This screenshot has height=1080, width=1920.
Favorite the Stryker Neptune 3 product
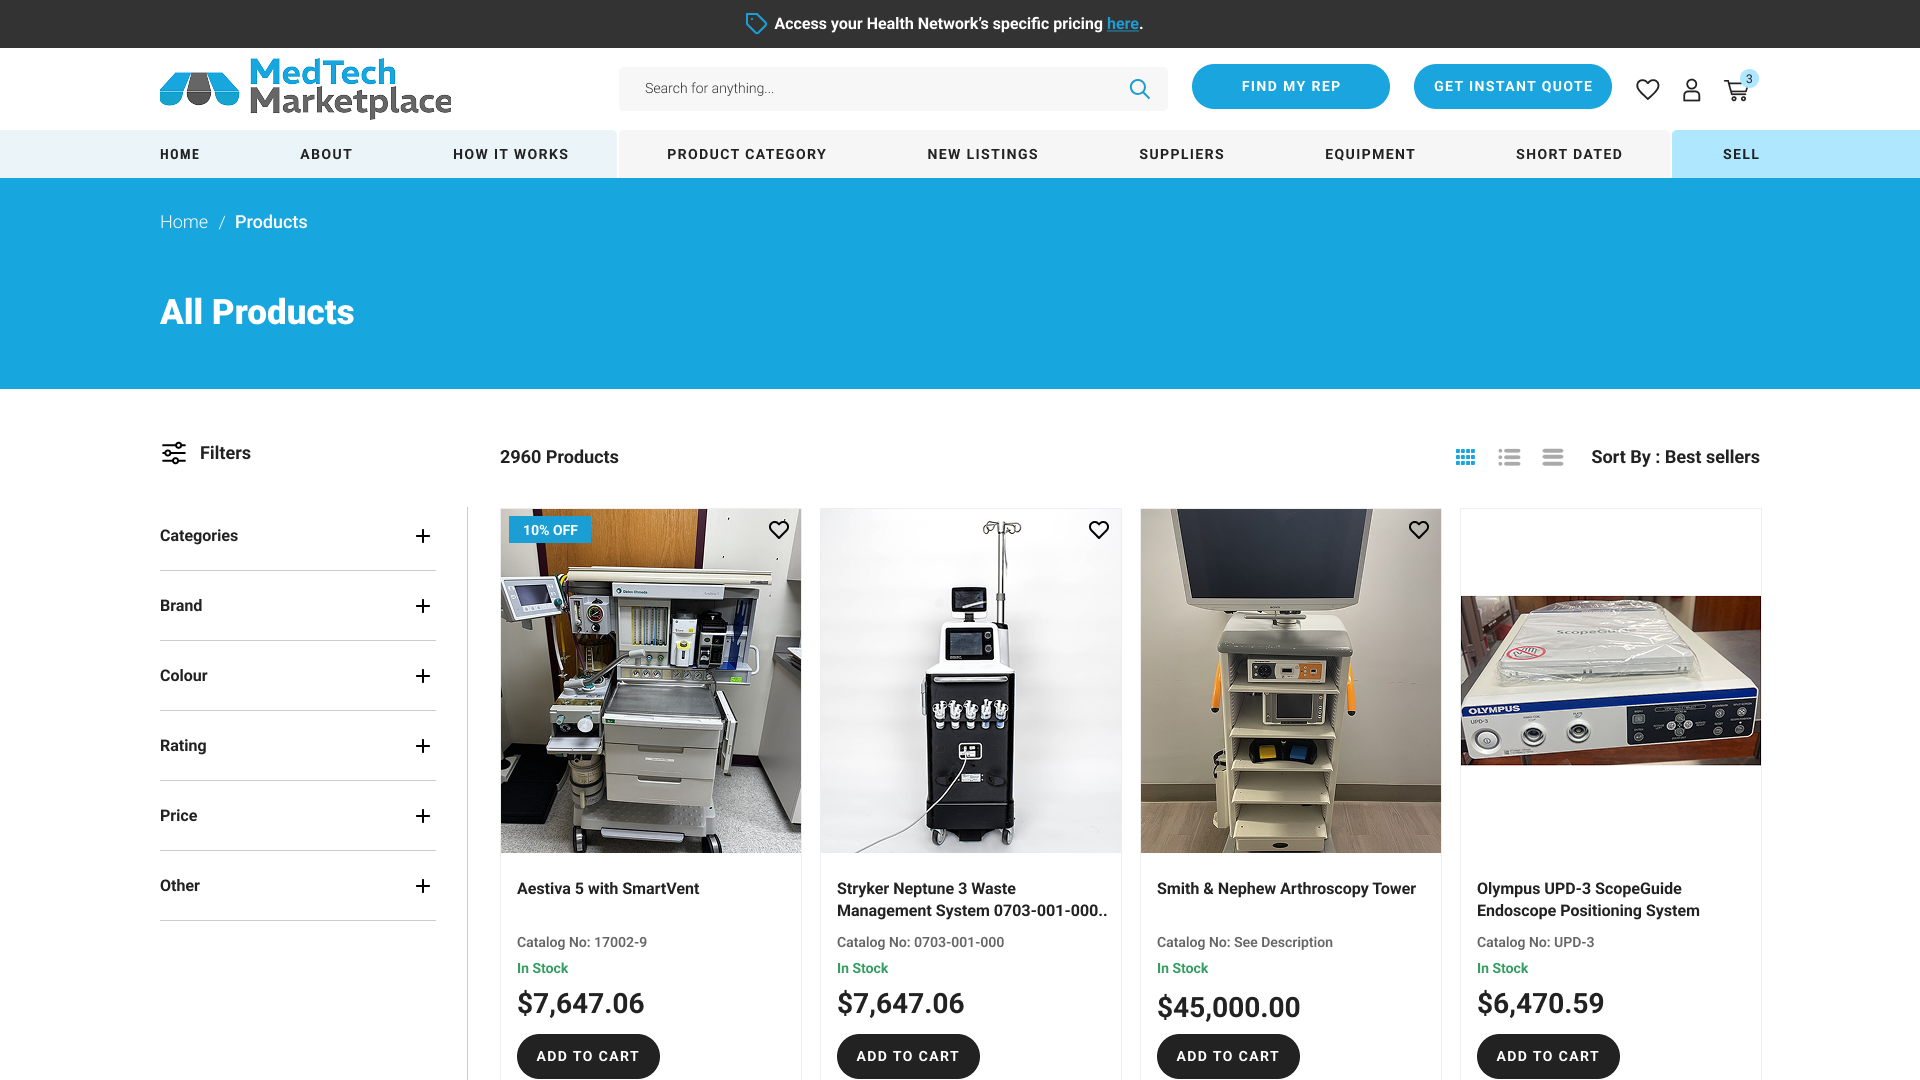pos(1098,530)
